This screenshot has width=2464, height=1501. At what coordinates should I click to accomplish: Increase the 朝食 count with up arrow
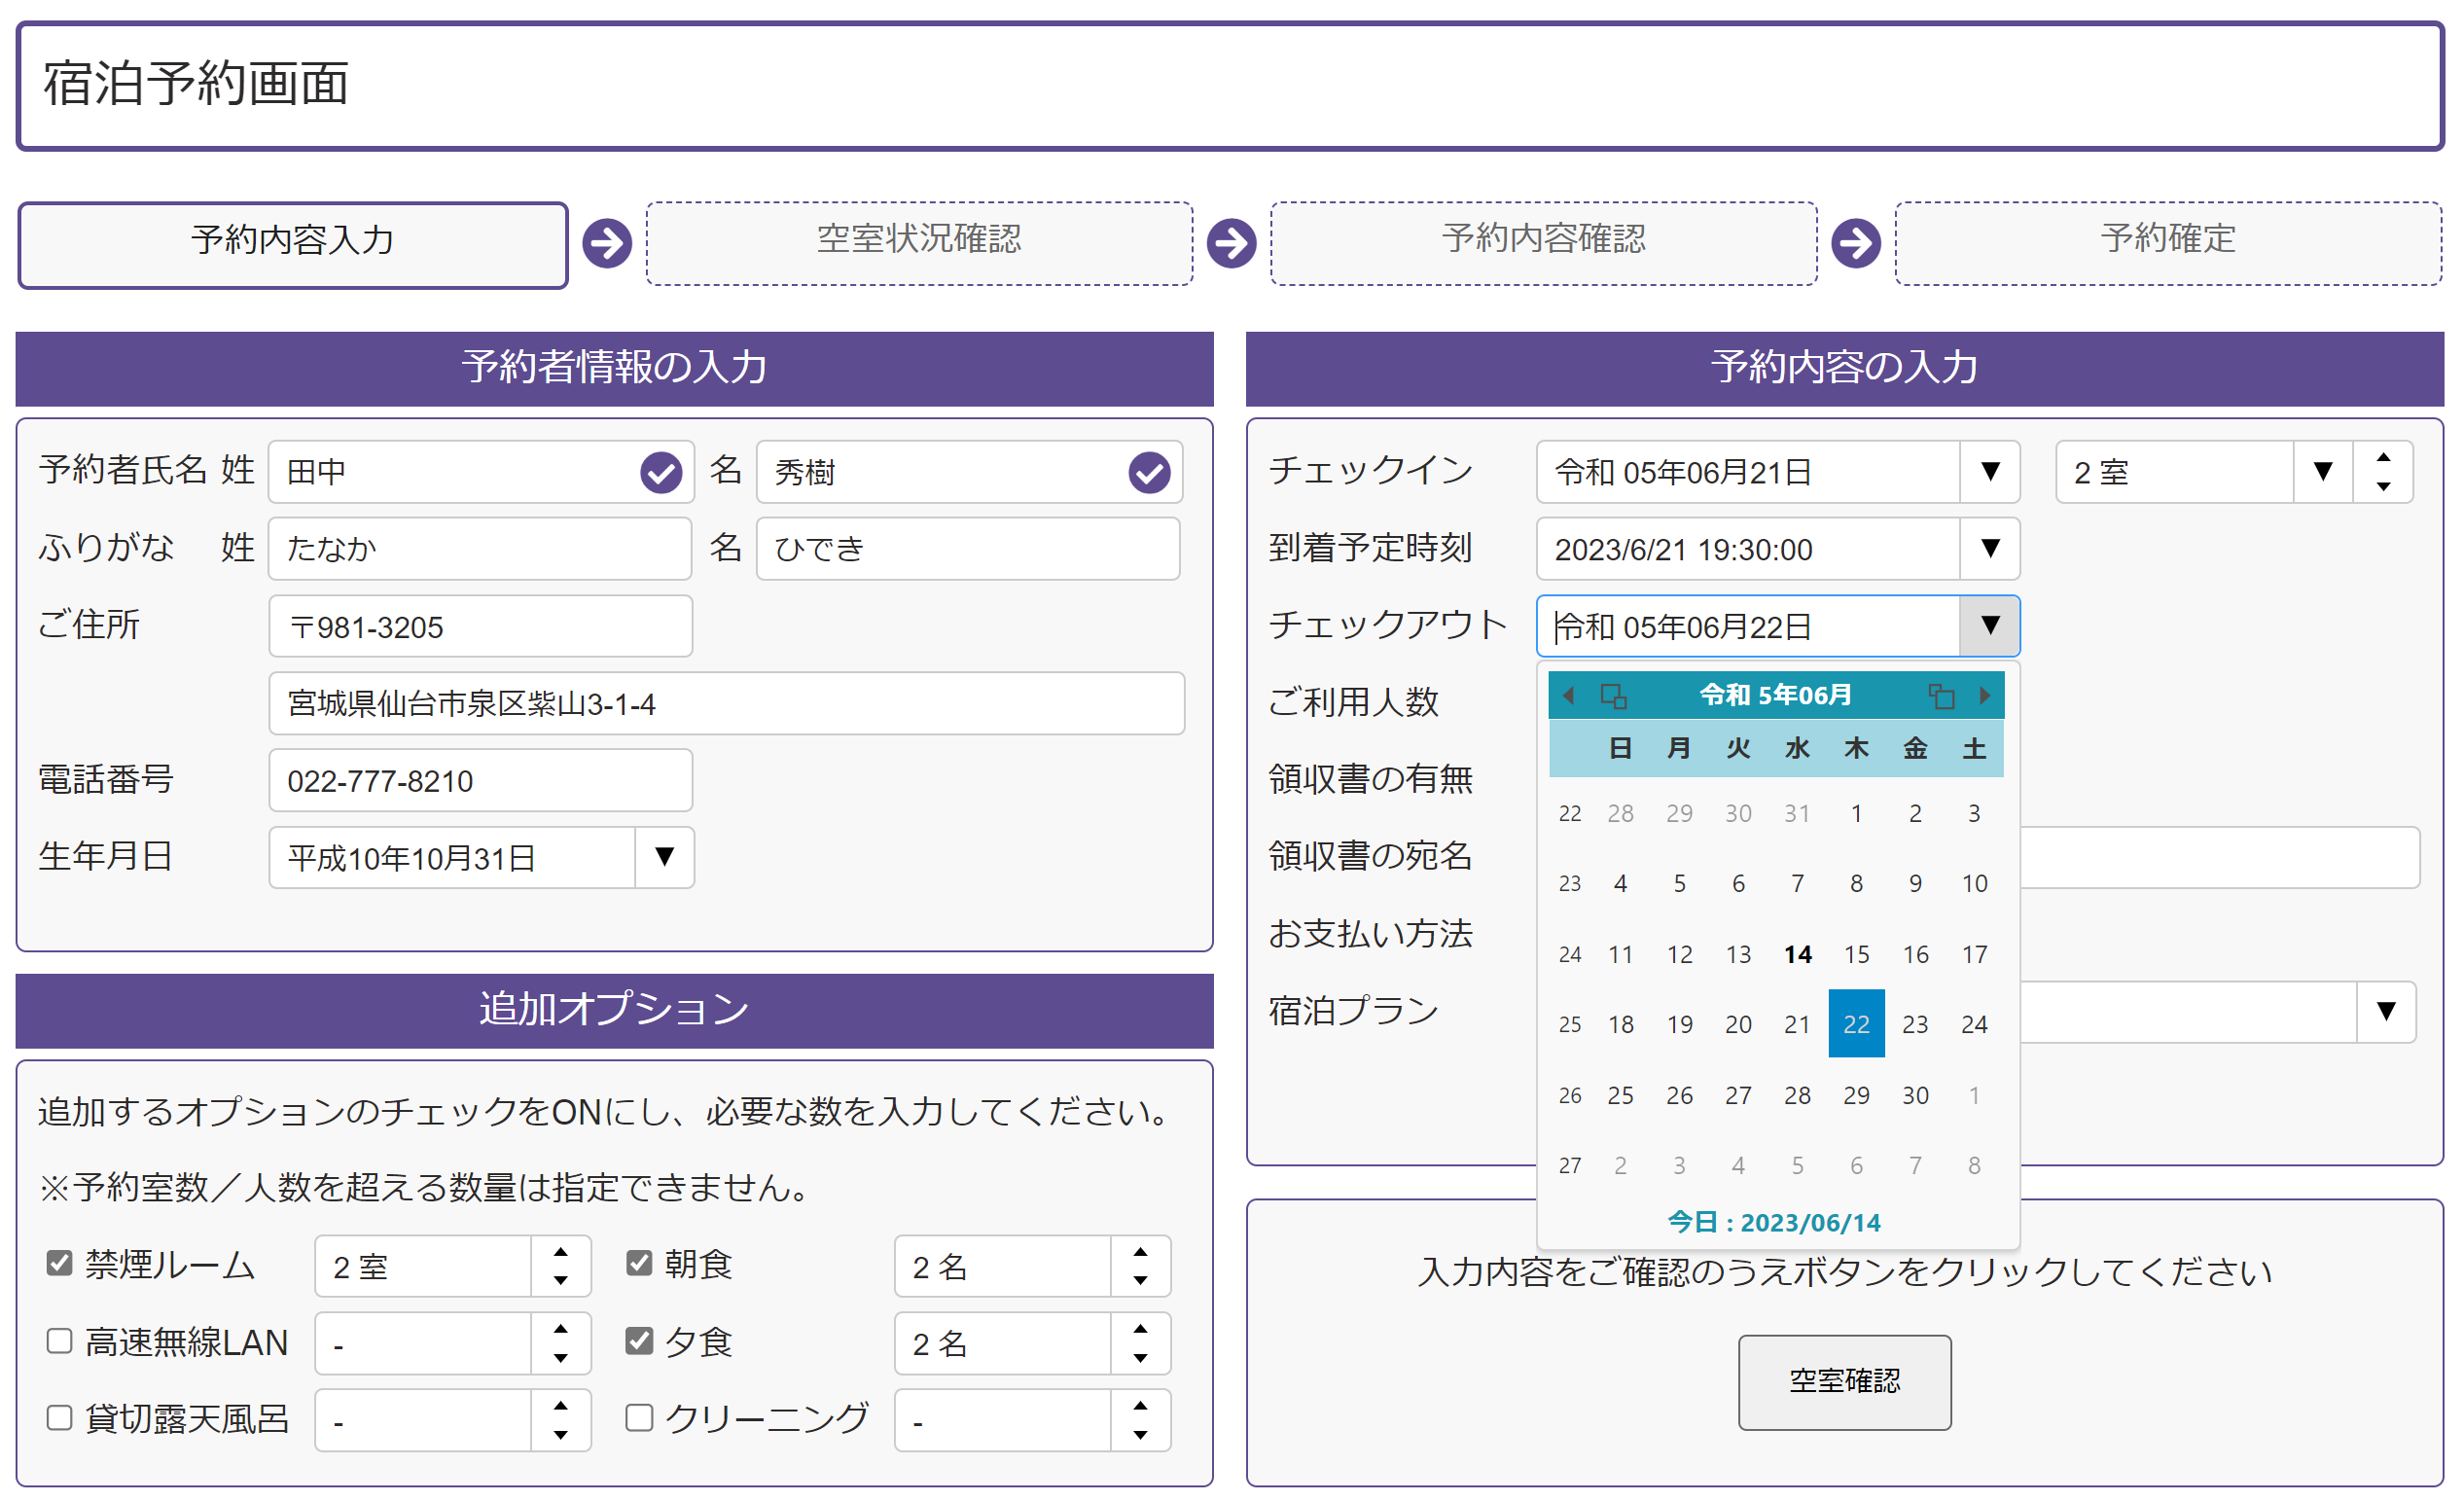(x=1140, y=1252)
